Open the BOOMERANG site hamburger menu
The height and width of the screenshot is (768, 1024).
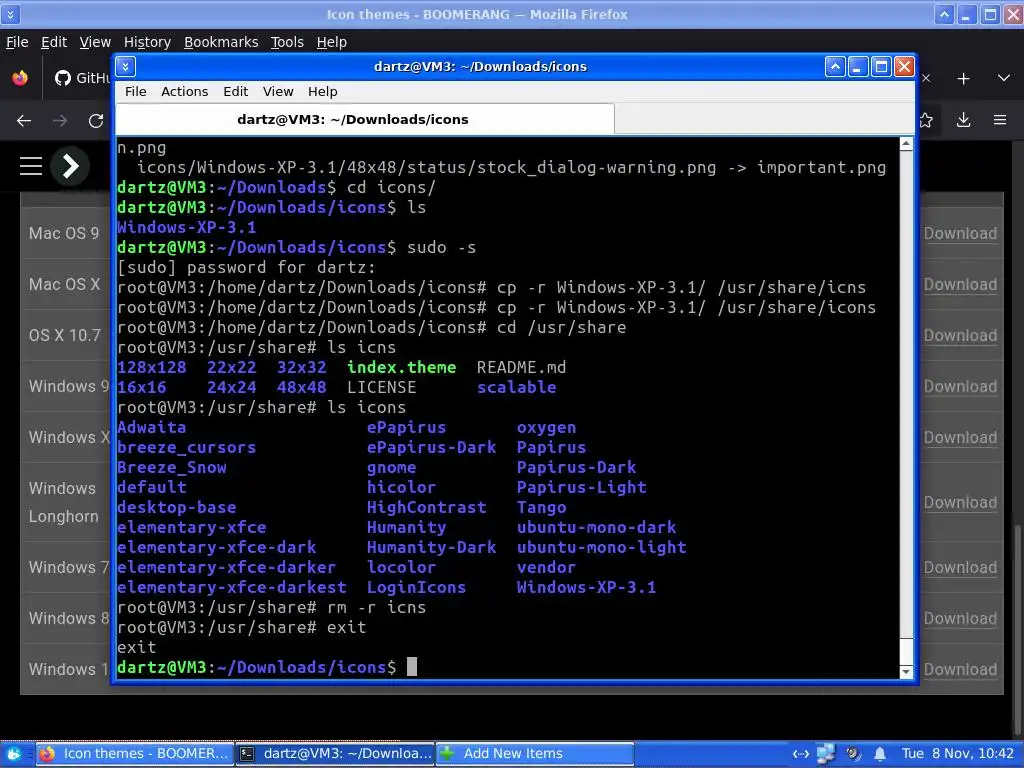(x=31, y=166)
